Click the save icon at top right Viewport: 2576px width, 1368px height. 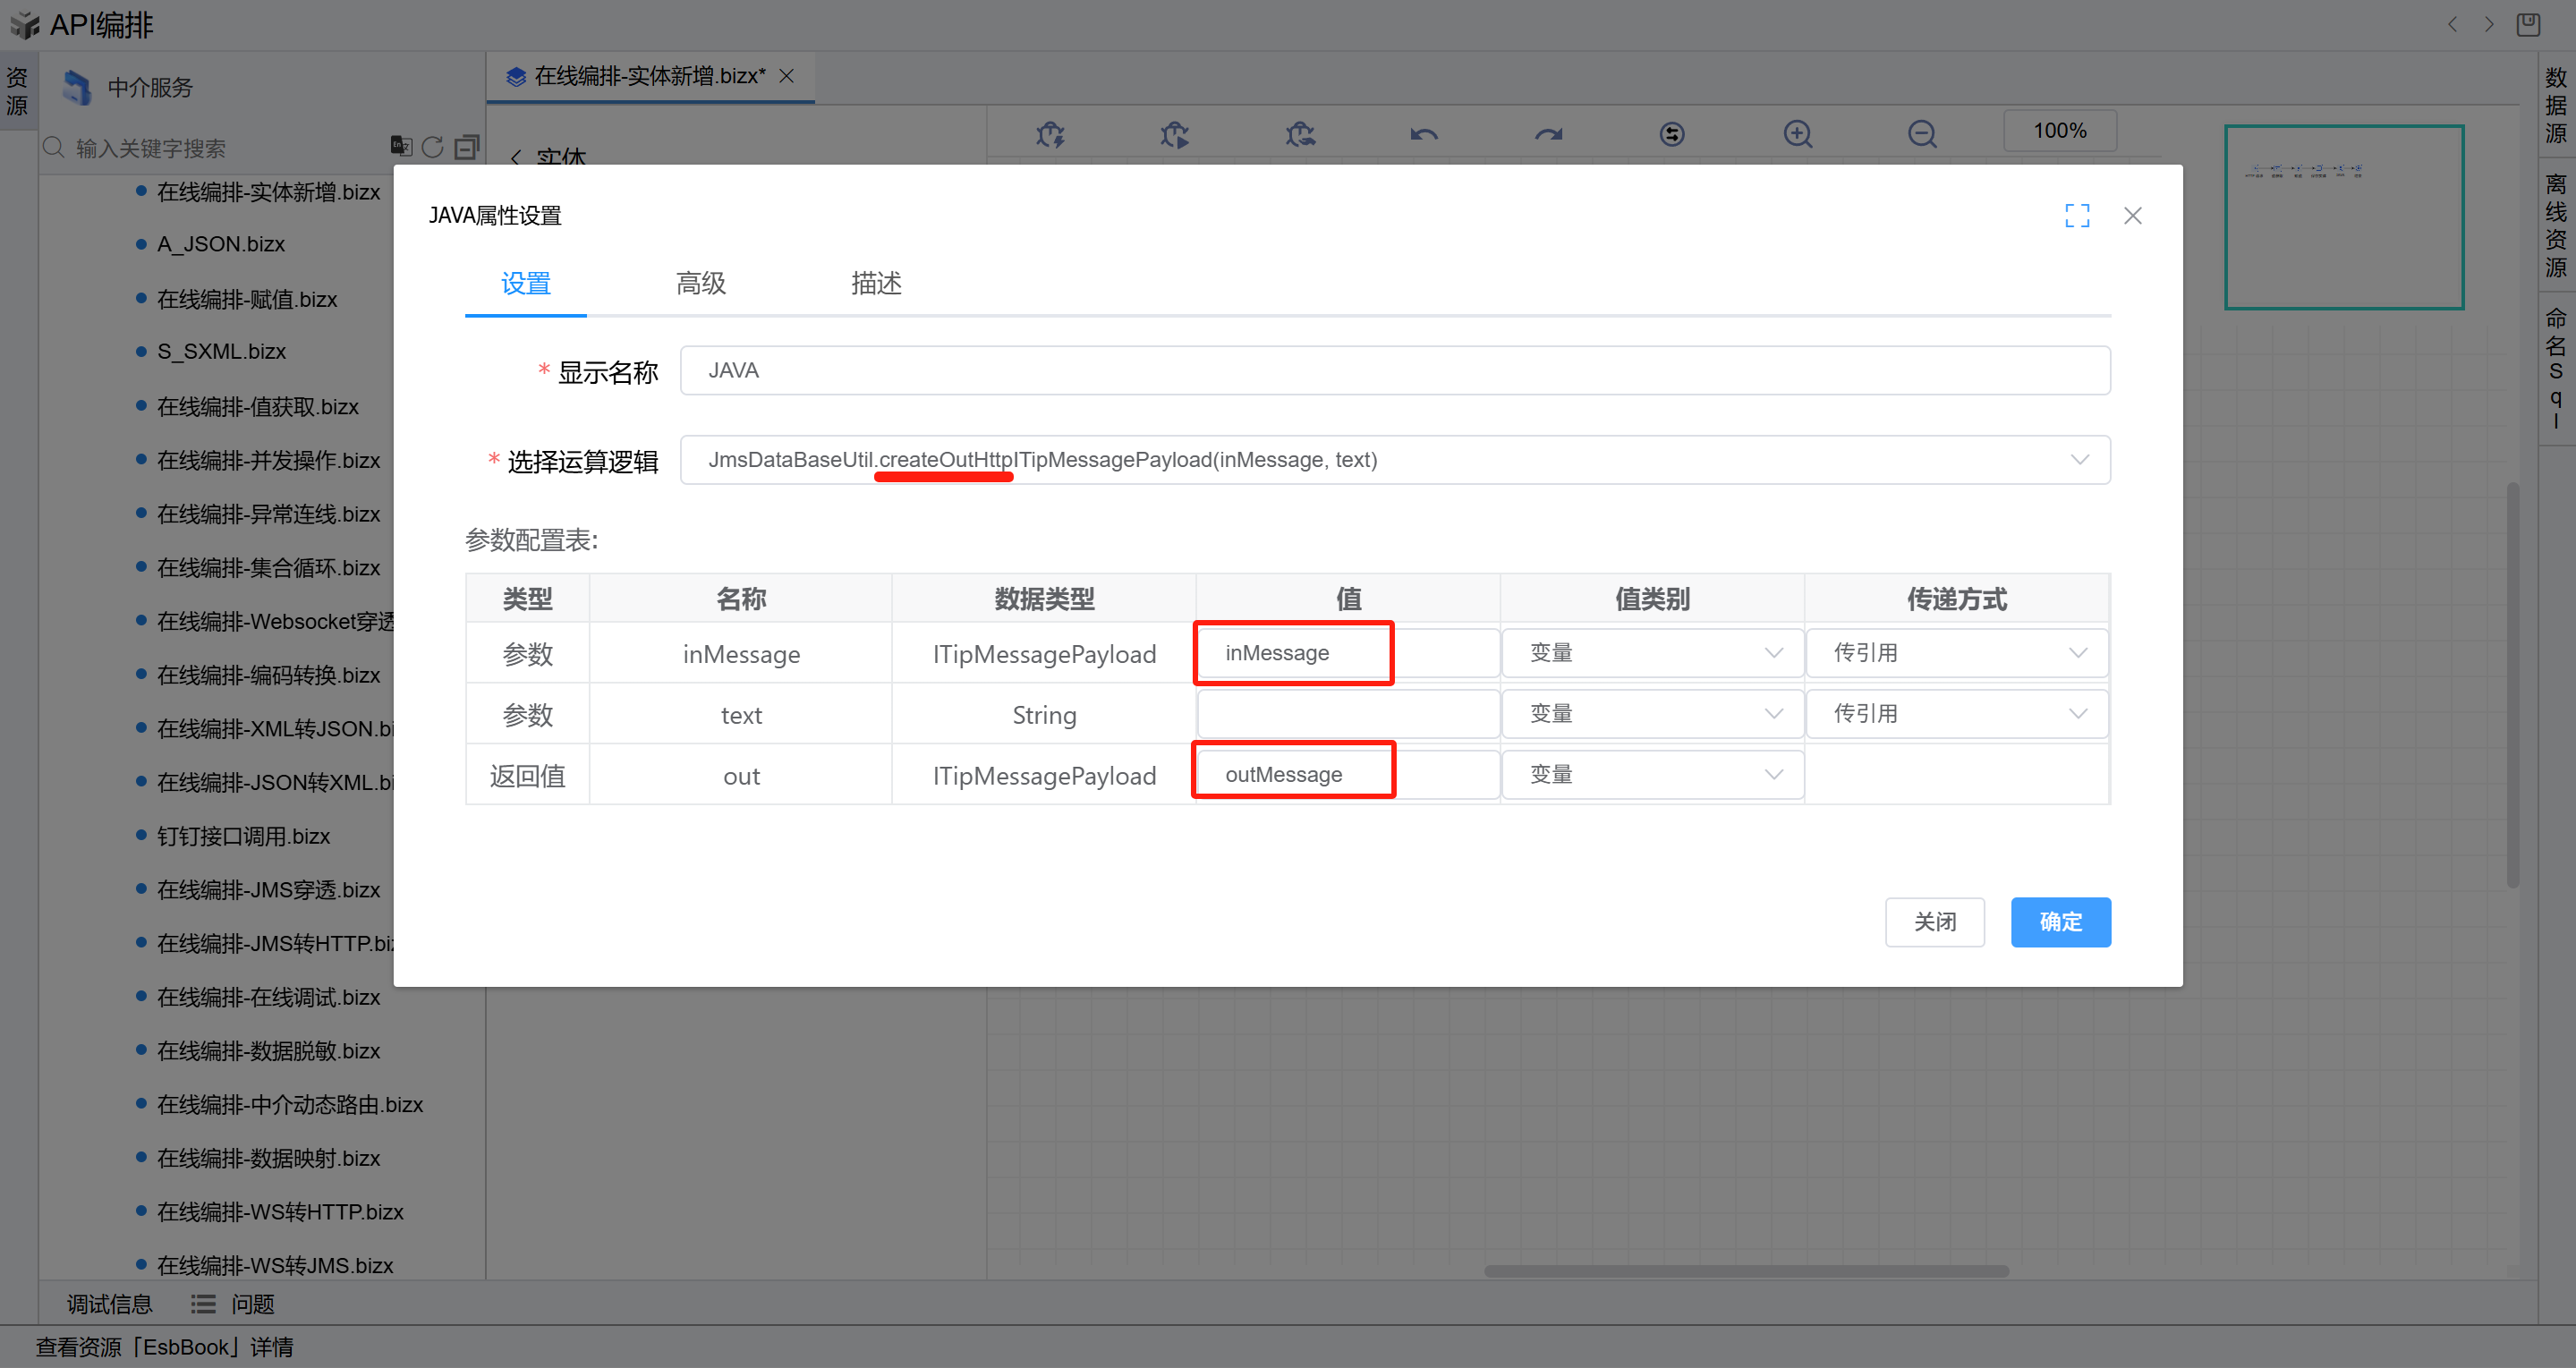[2527, 24]
